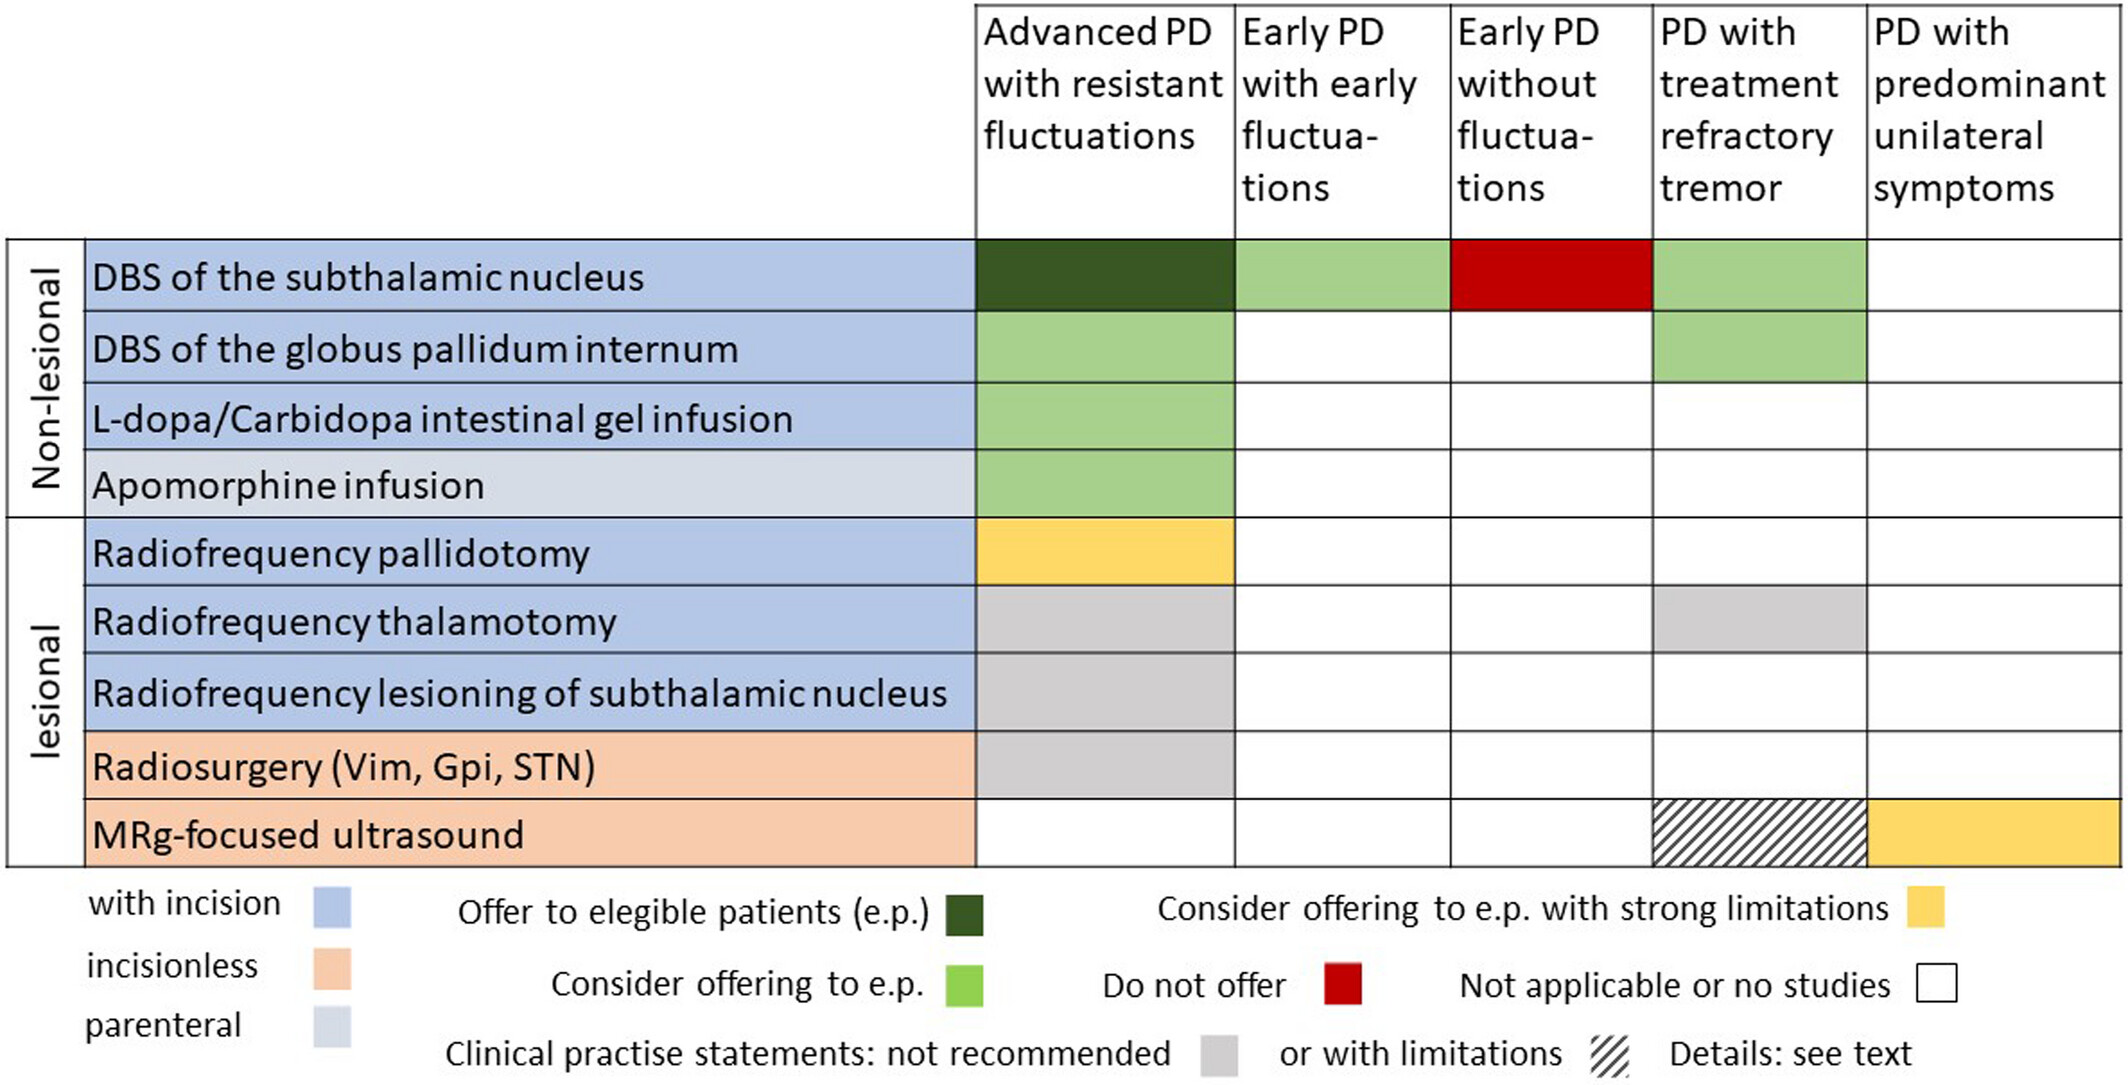Click the yellow cell for Radiofrequency pallidotomy
2128x1085 pixels.
pos(1105,551)
